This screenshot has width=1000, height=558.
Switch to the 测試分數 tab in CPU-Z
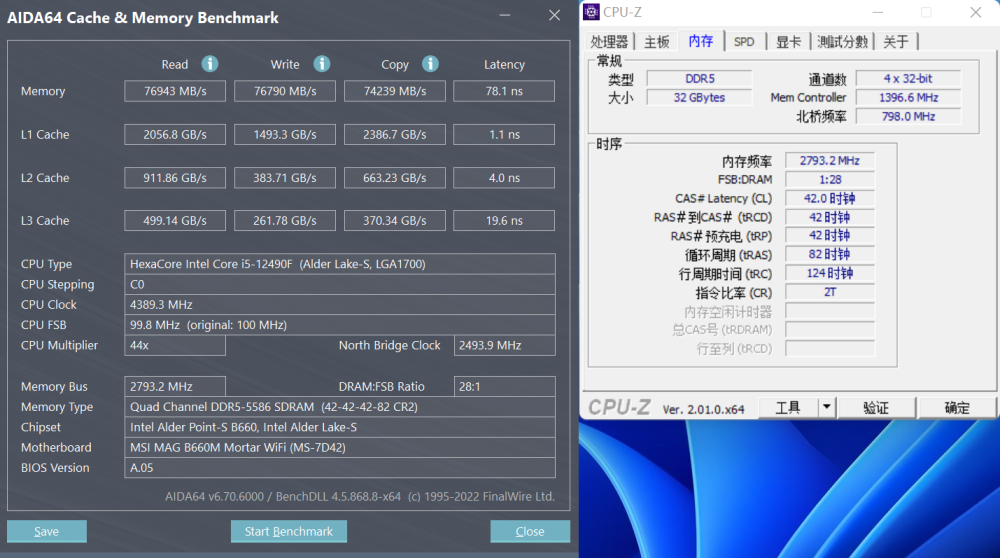tap(842, 42)
